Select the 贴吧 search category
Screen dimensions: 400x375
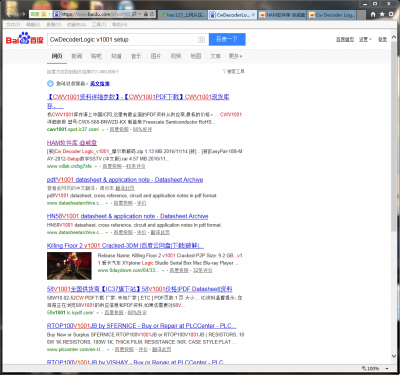tap(96, 56)
